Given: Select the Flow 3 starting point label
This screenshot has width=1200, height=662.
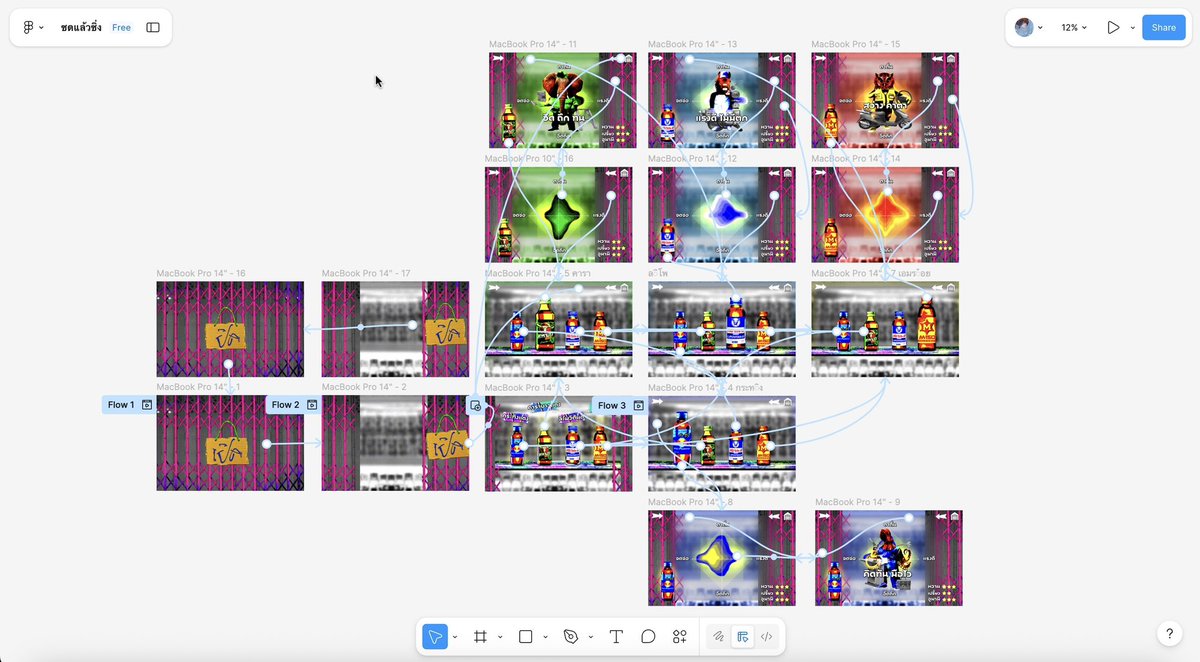Looking at the screenshot, I should (x=611, y=405).
